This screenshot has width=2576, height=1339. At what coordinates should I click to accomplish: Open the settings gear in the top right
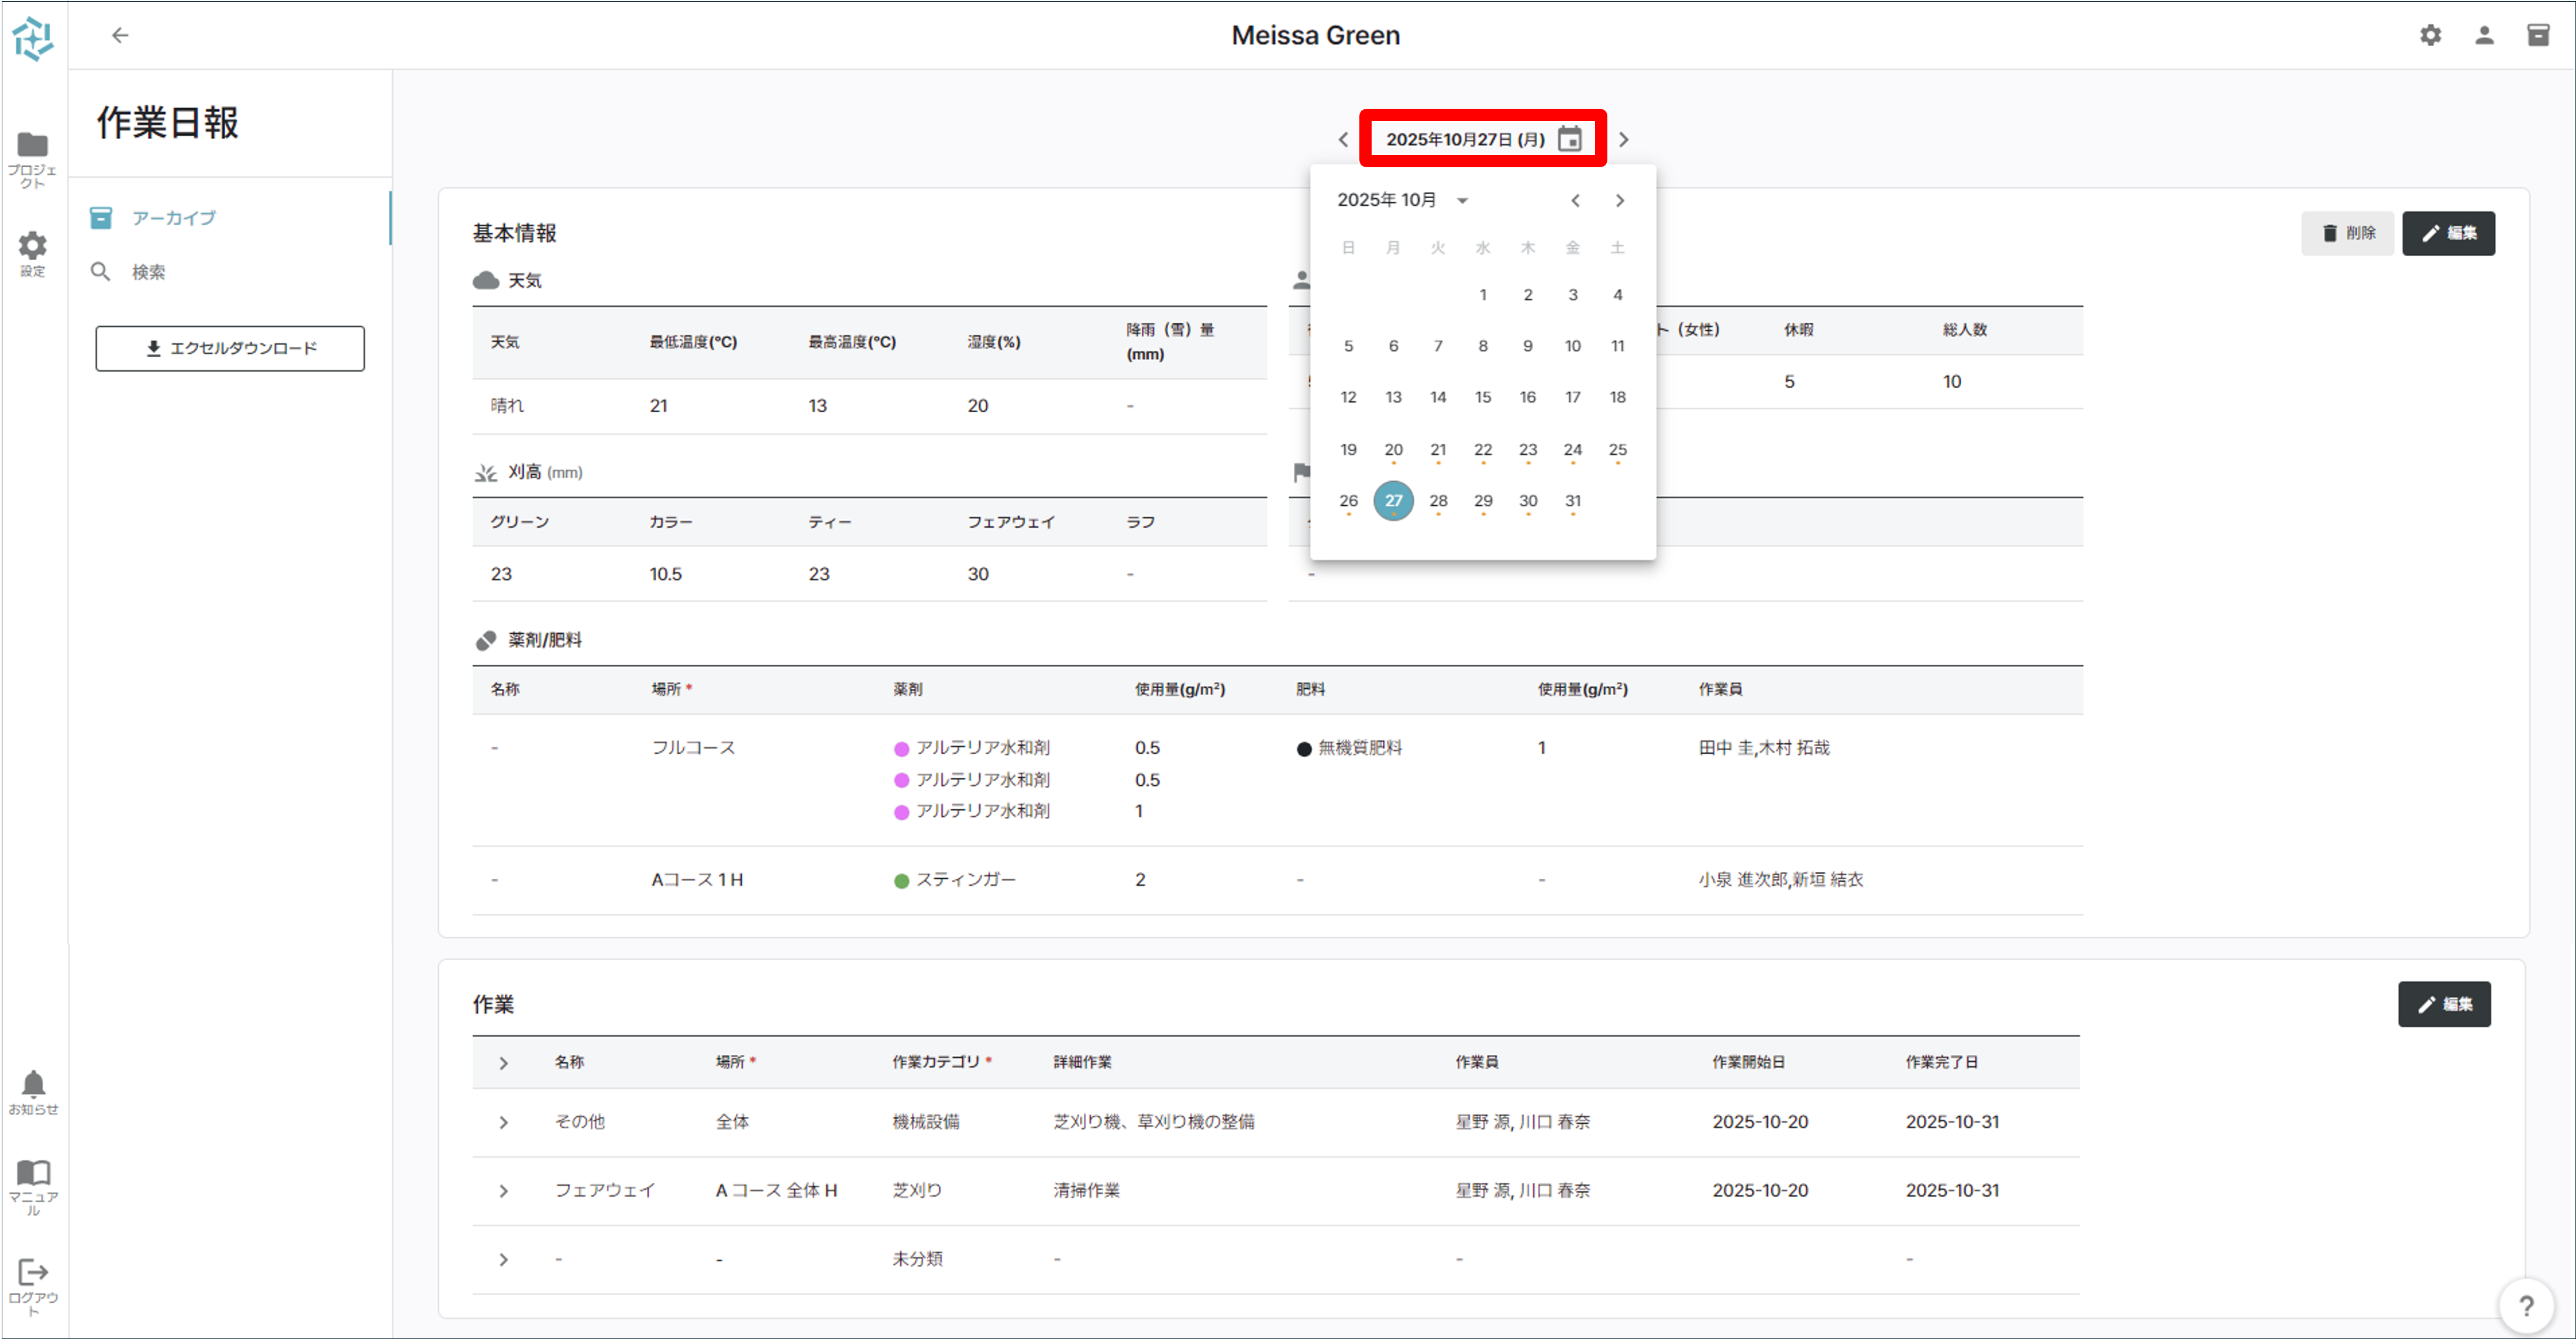click(x=2431, y=35)
